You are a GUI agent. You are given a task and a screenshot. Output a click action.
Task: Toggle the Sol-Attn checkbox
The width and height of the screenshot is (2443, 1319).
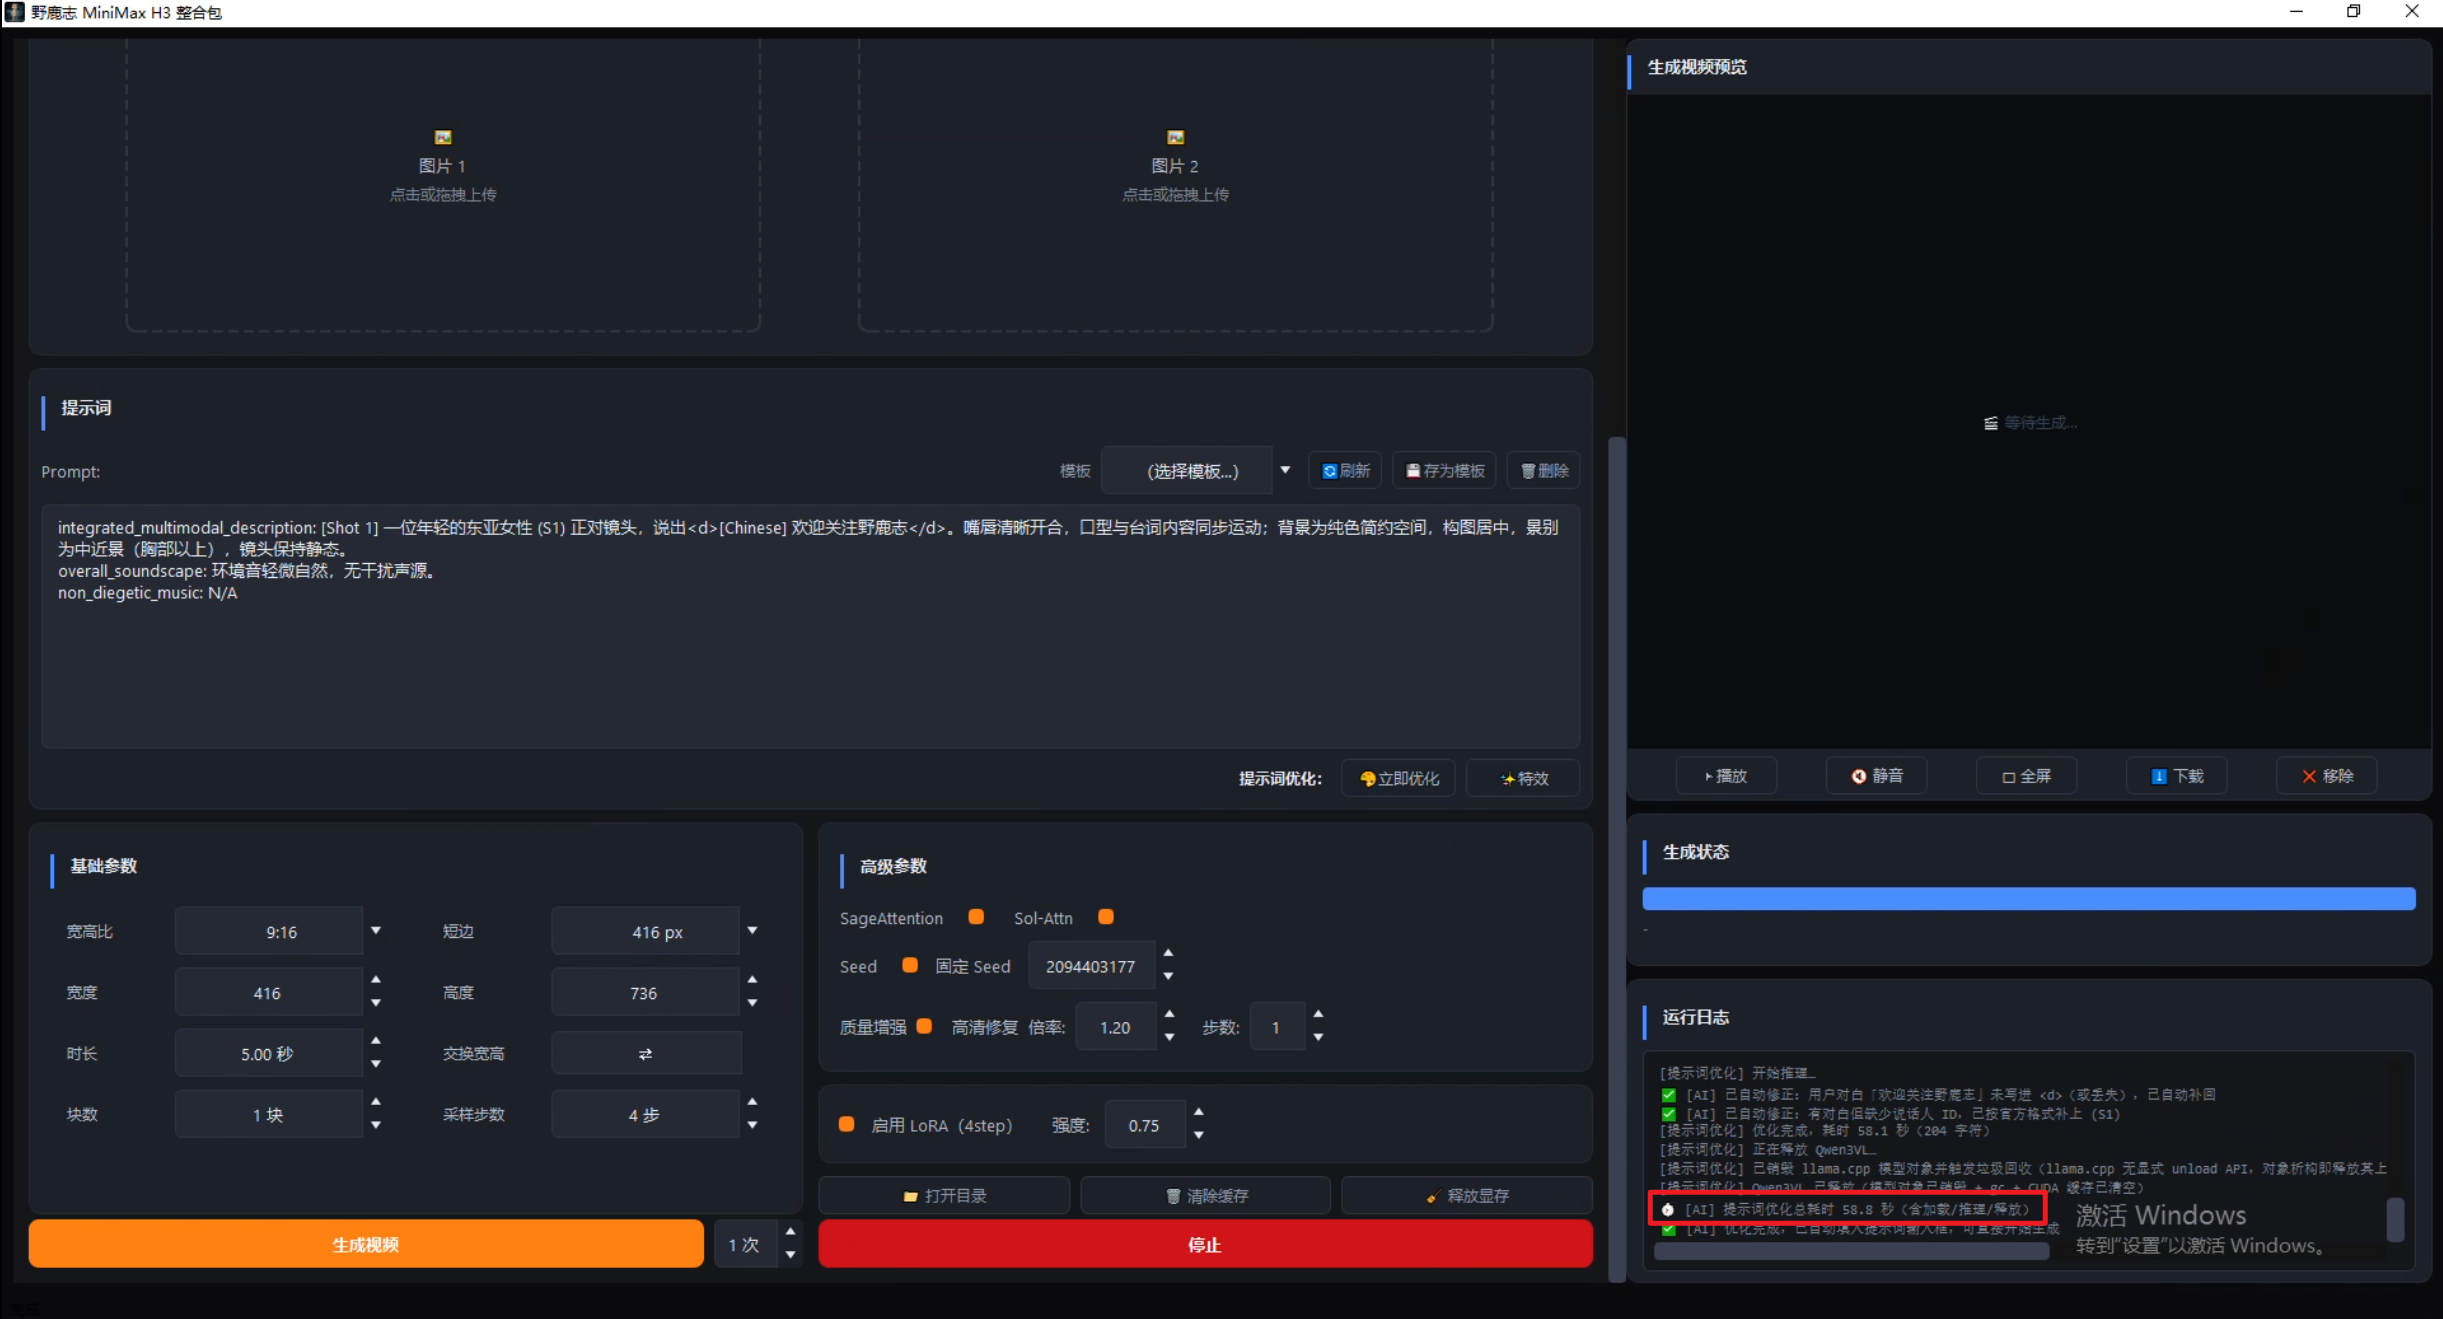point(1106,917)
